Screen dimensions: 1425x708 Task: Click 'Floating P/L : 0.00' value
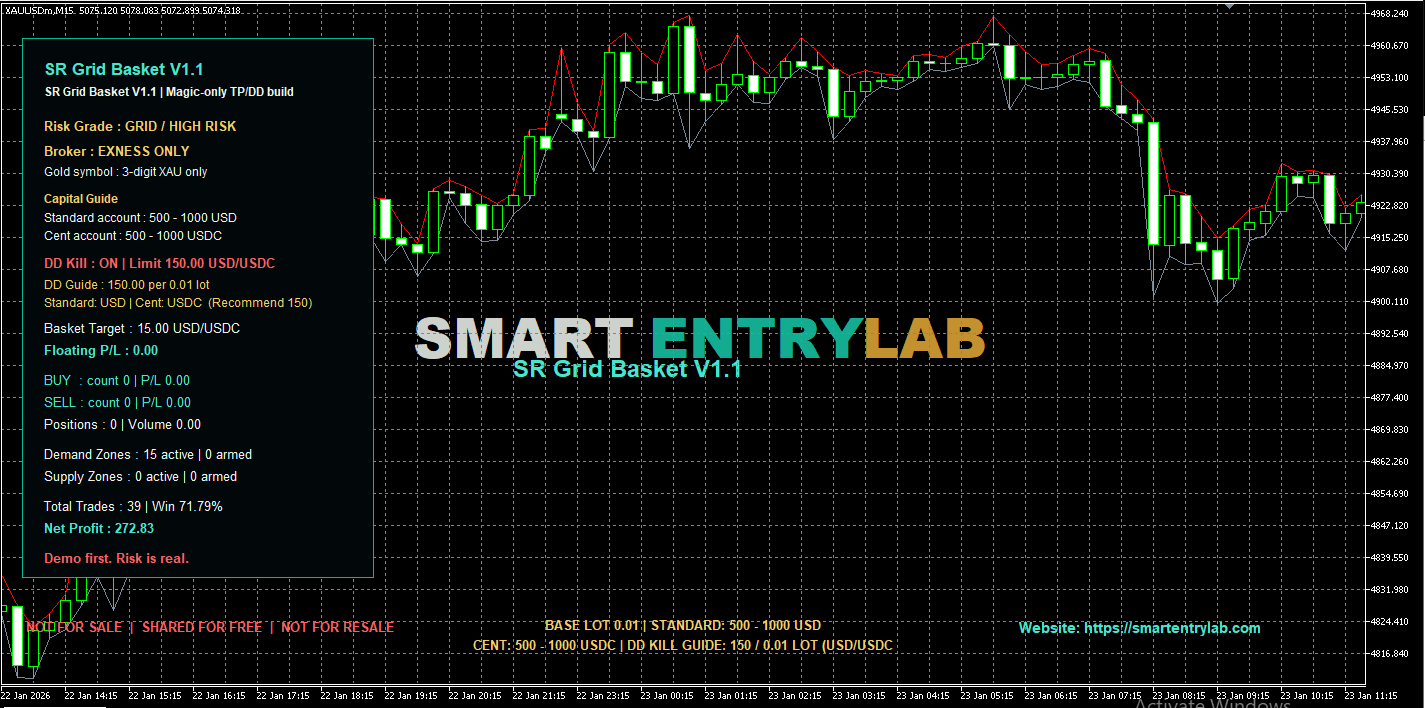pyautogui.click(x=101, y=351)
